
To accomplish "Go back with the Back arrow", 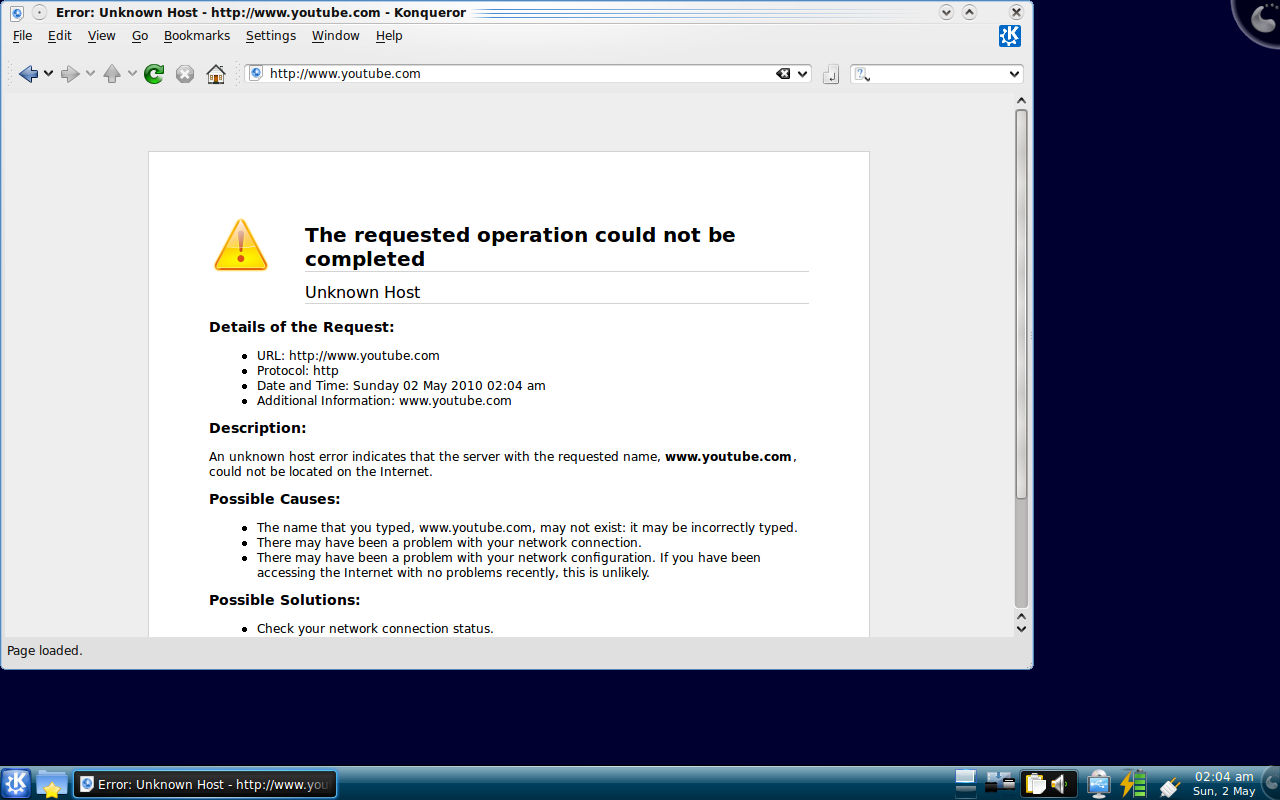I will [28, 74].
